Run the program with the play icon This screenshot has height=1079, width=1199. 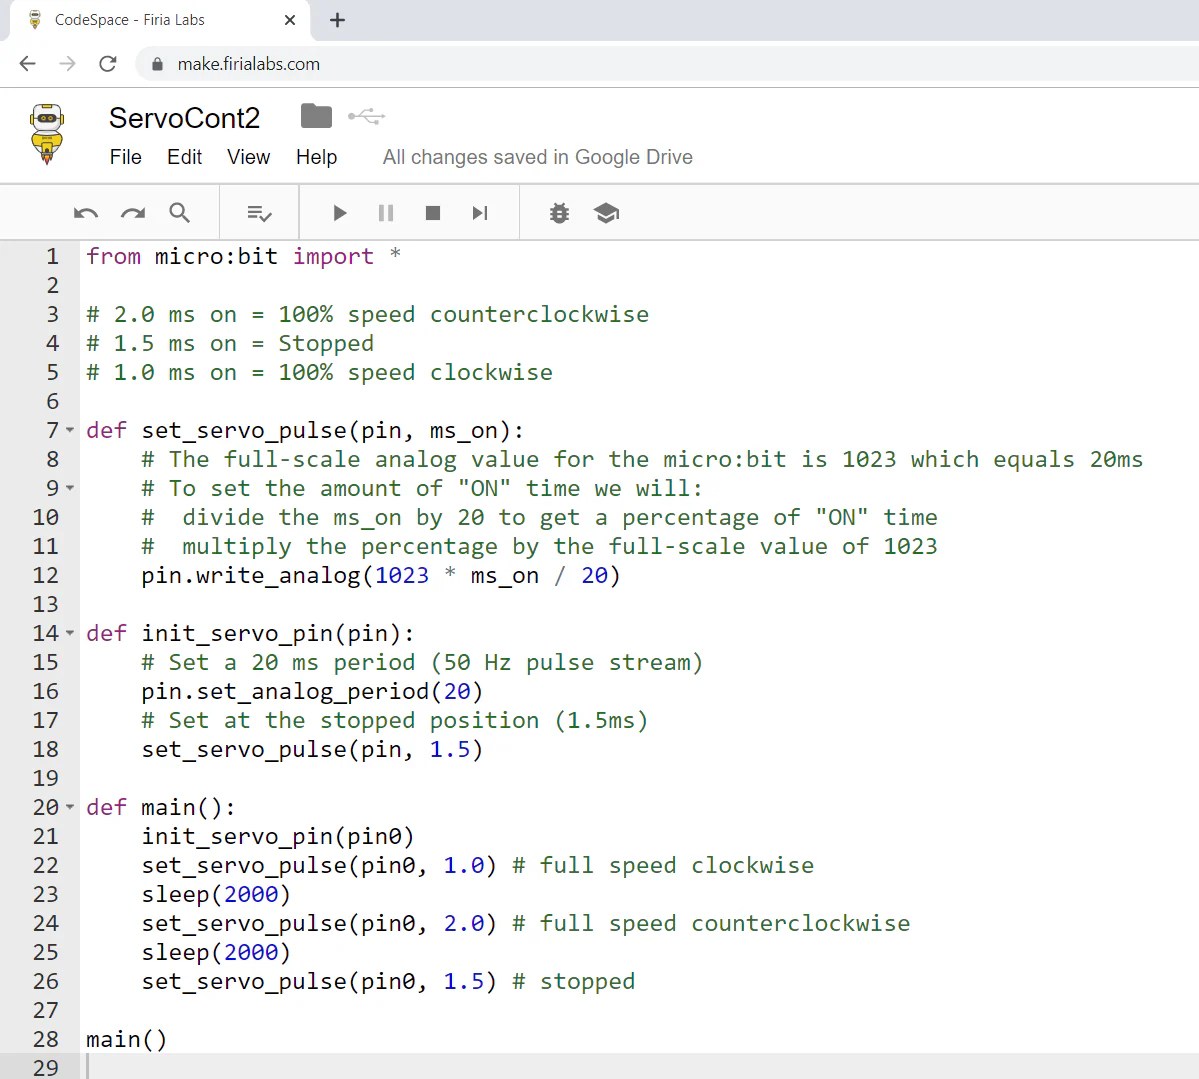pyautogui.click(x=338, y=212)
